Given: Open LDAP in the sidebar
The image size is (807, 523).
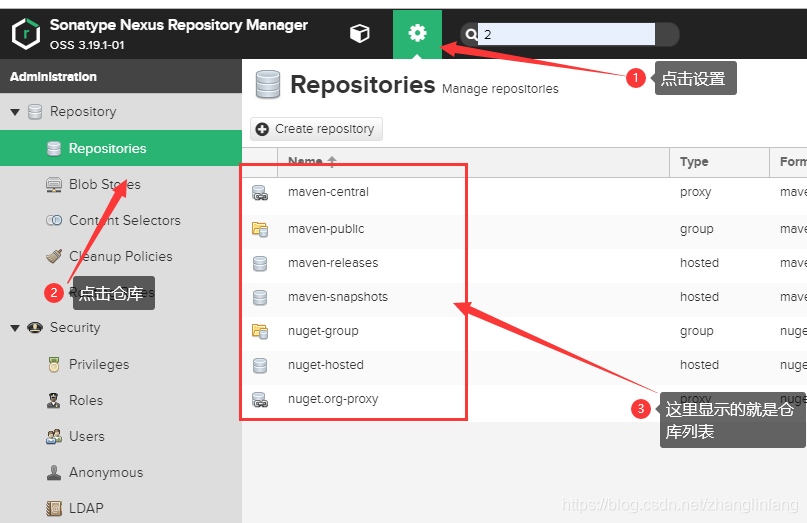Looking at the screenshot, I should pos(86,509).
